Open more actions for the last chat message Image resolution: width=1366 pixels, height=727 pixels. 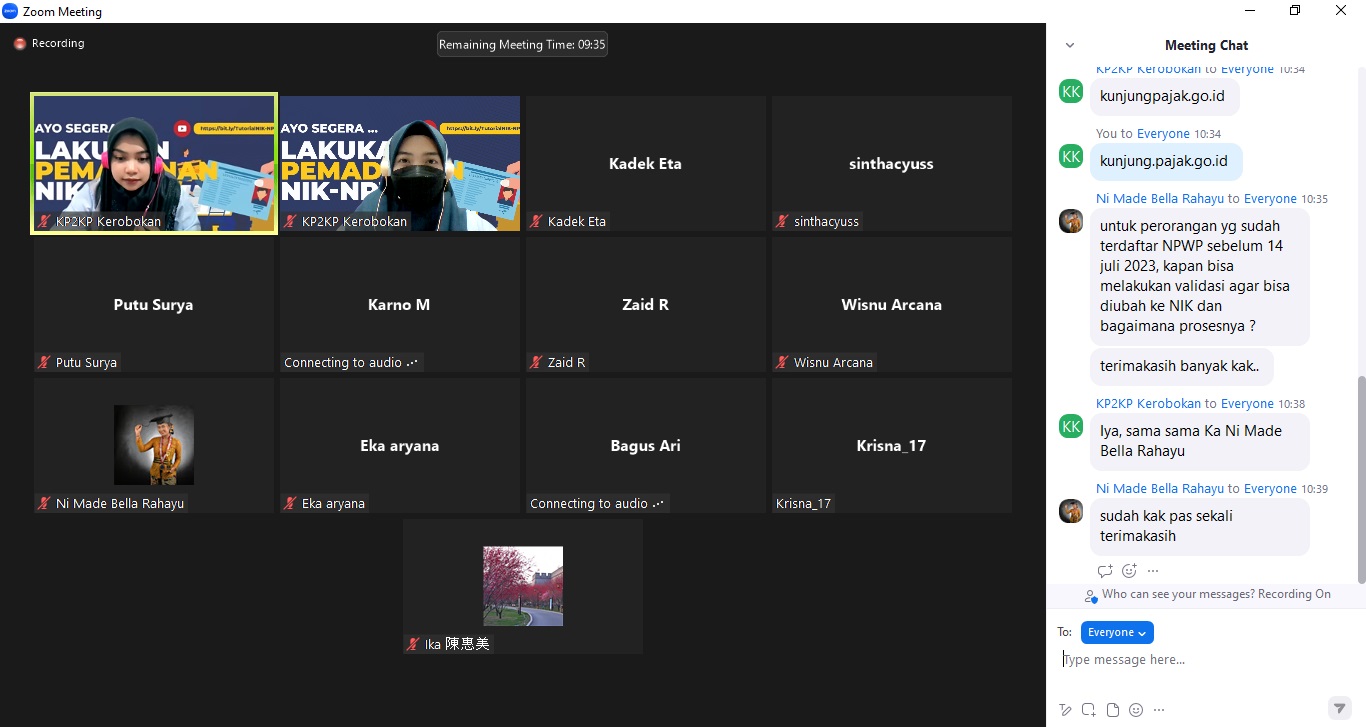(1153, 571)
